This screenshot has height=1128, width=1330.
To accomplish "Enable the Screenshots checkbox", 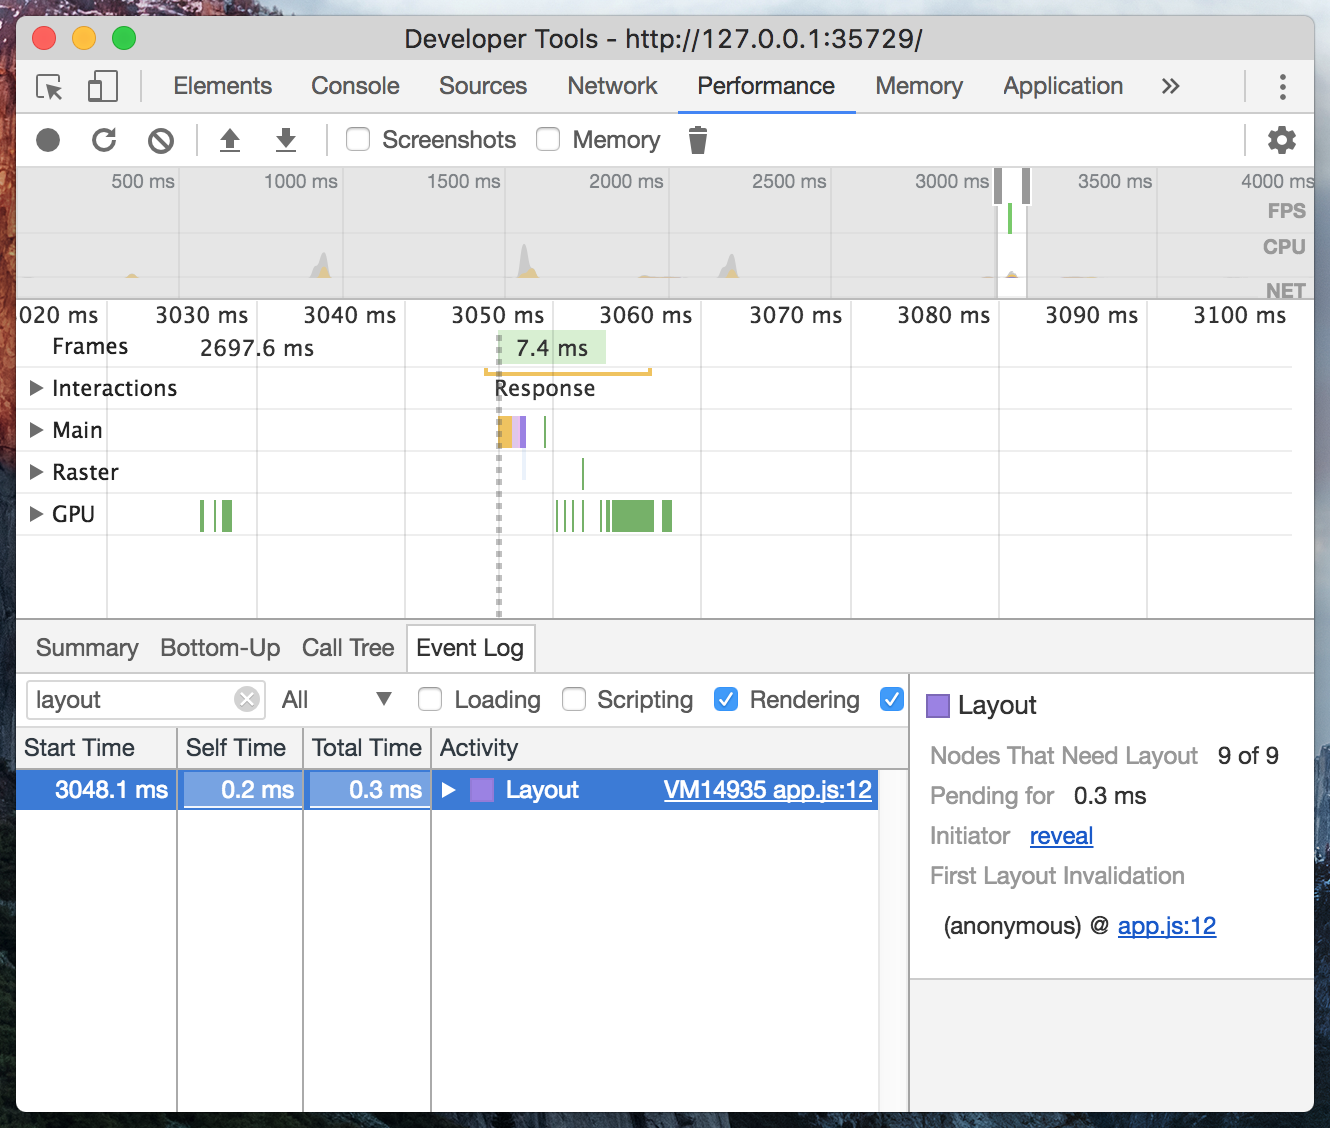I will tap(358, 139).
